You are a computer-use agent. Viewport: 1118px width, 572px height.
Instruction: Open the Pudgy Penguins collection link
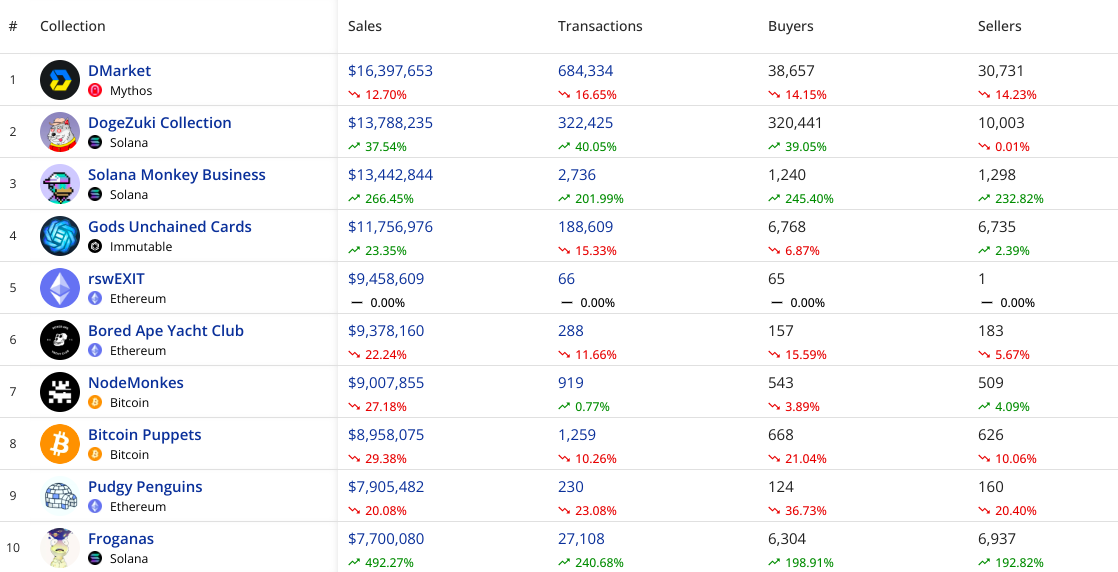tap(145, 487)
